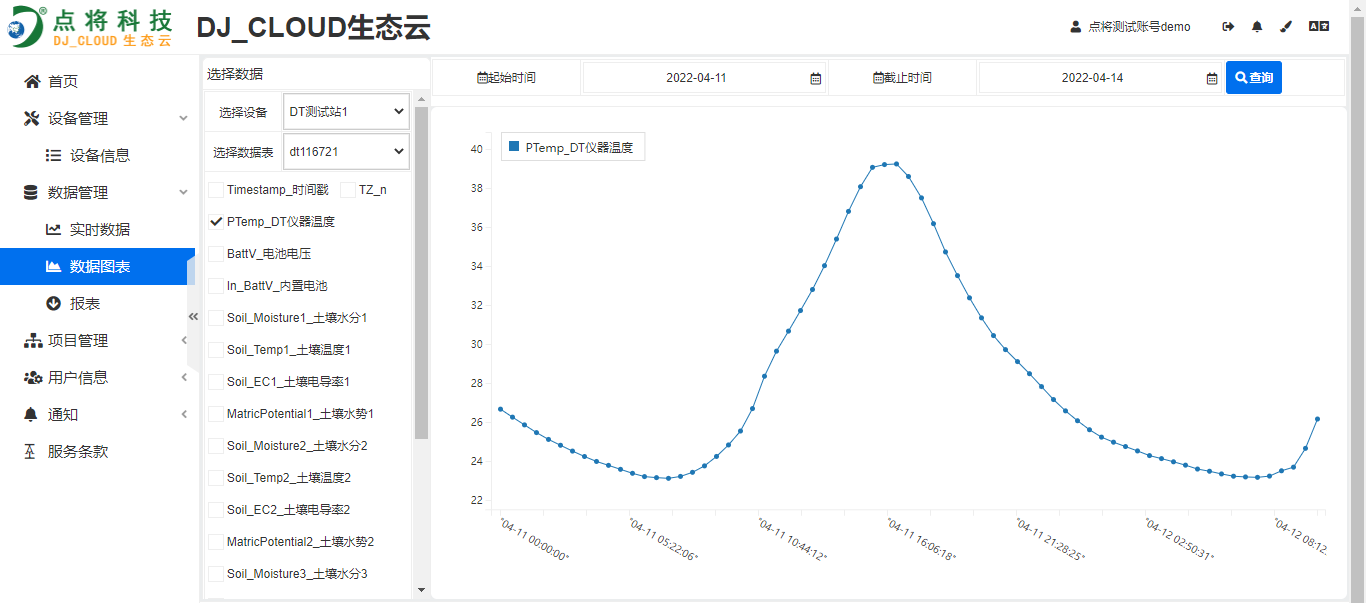
Task: Enable the BattV_电池电压 checkbox
Action: [x=216, y=254]
